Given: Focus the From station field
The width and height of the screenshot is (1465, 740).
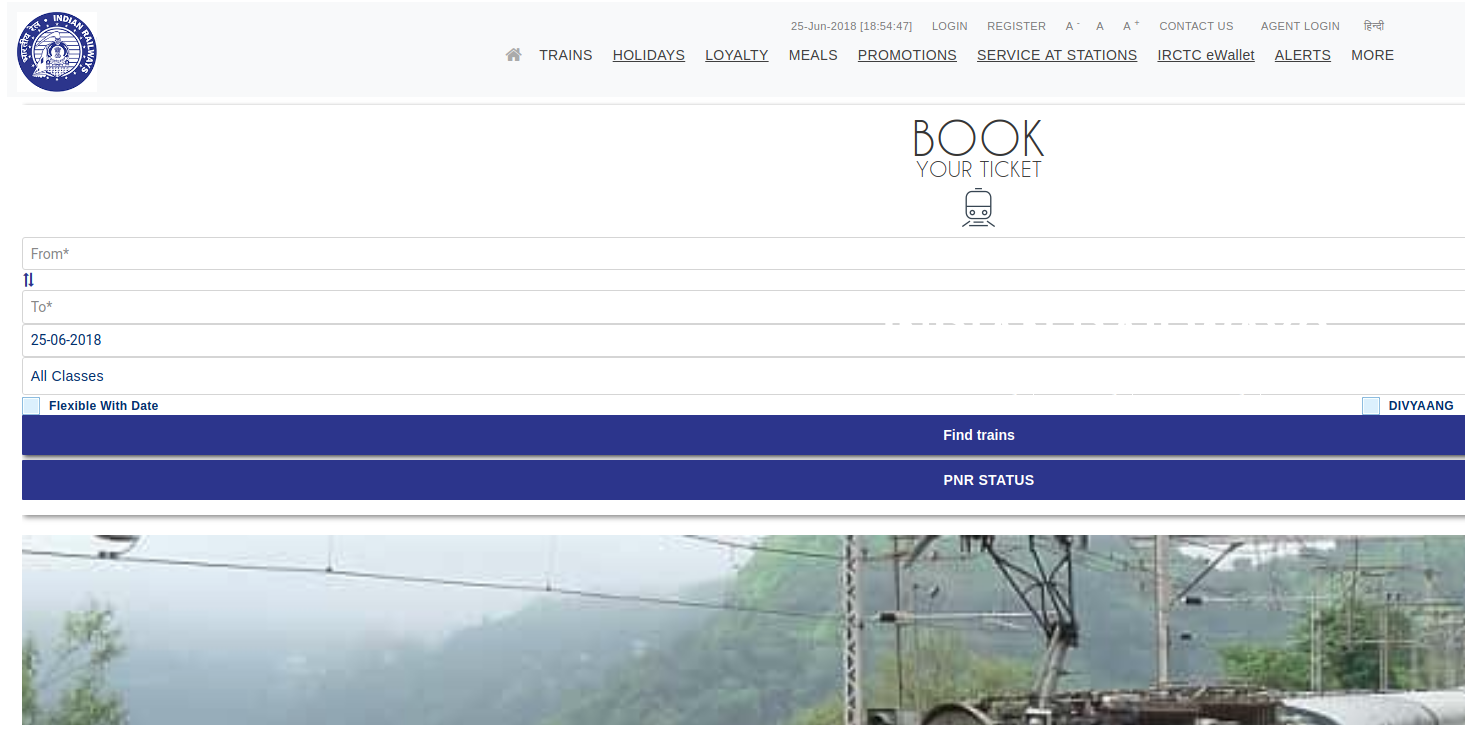Looking at the screenshot, I should click(743, 254).
